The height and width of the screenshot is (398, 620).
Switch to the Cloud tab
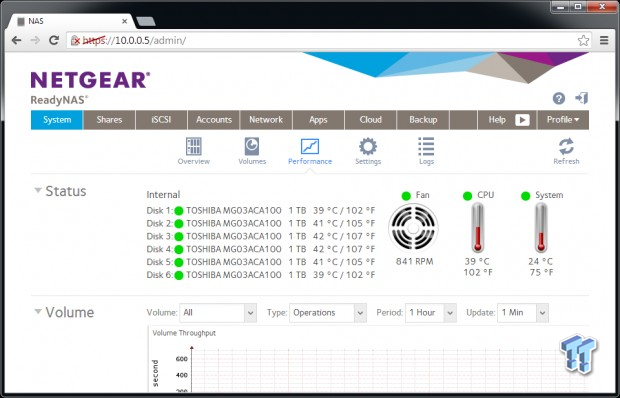(x=370, y=120)
